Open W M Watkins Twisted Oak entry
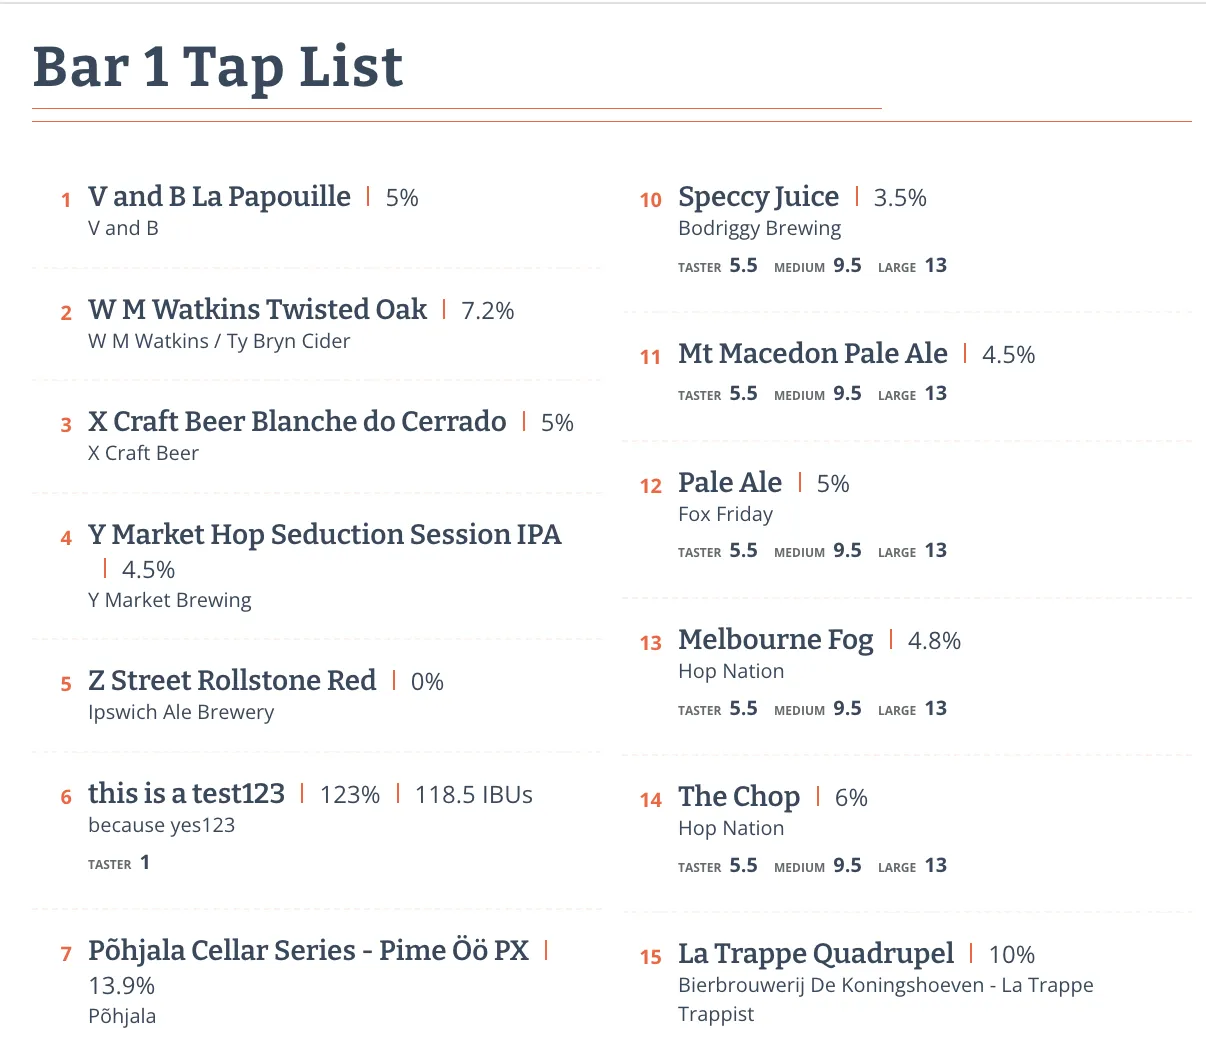 click(x=257, y=310)
